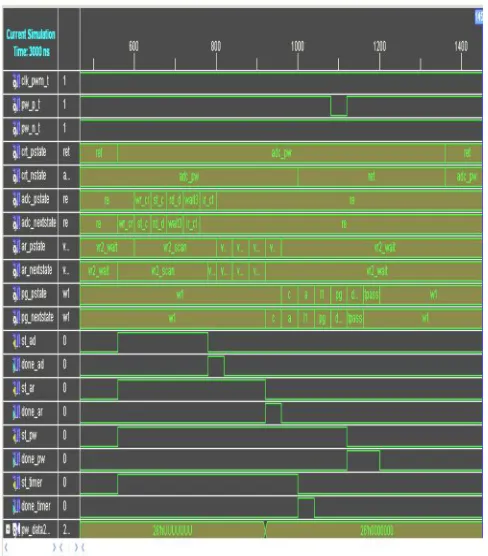
Task: Click the pw_n_t signal icon
Action: pos(16,128)
